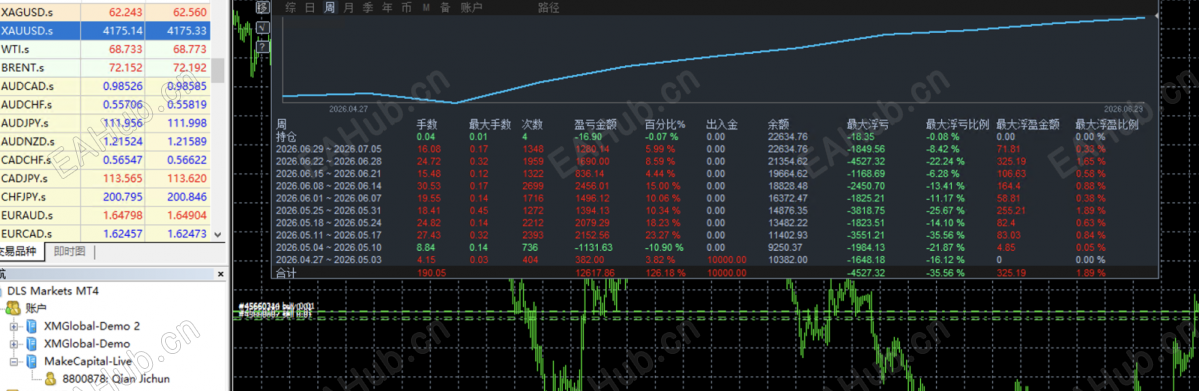Open the 路径 path tab

[548, 8]
